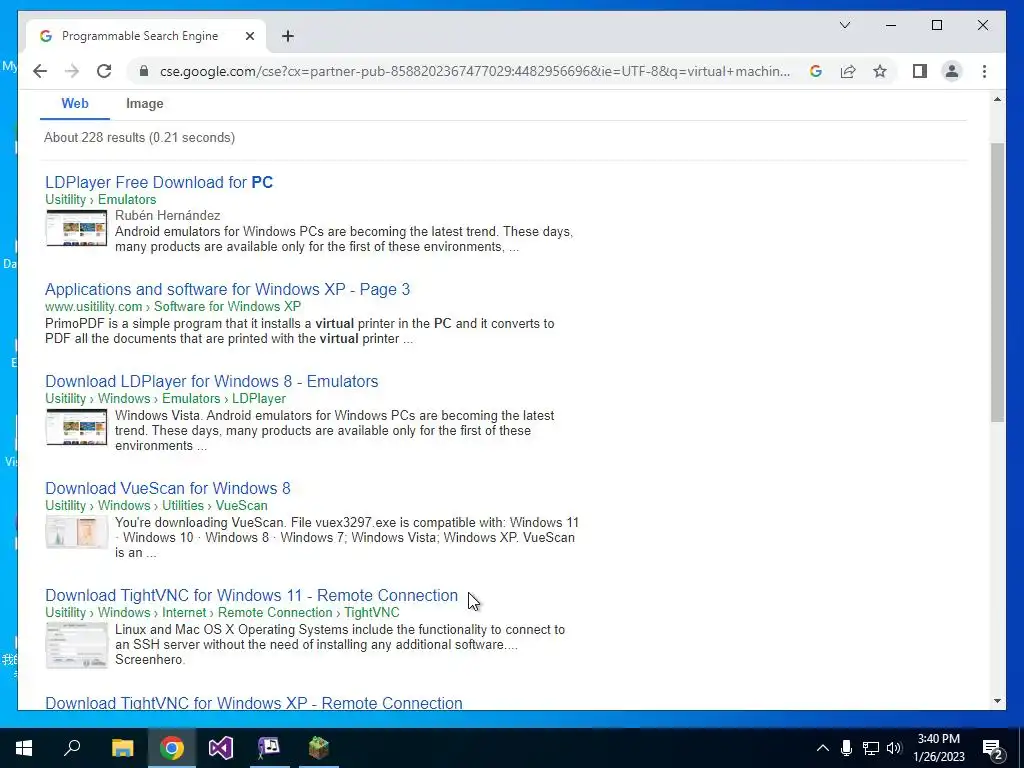
Task: Show hidden system tray icons
Action: click(823, 748)
